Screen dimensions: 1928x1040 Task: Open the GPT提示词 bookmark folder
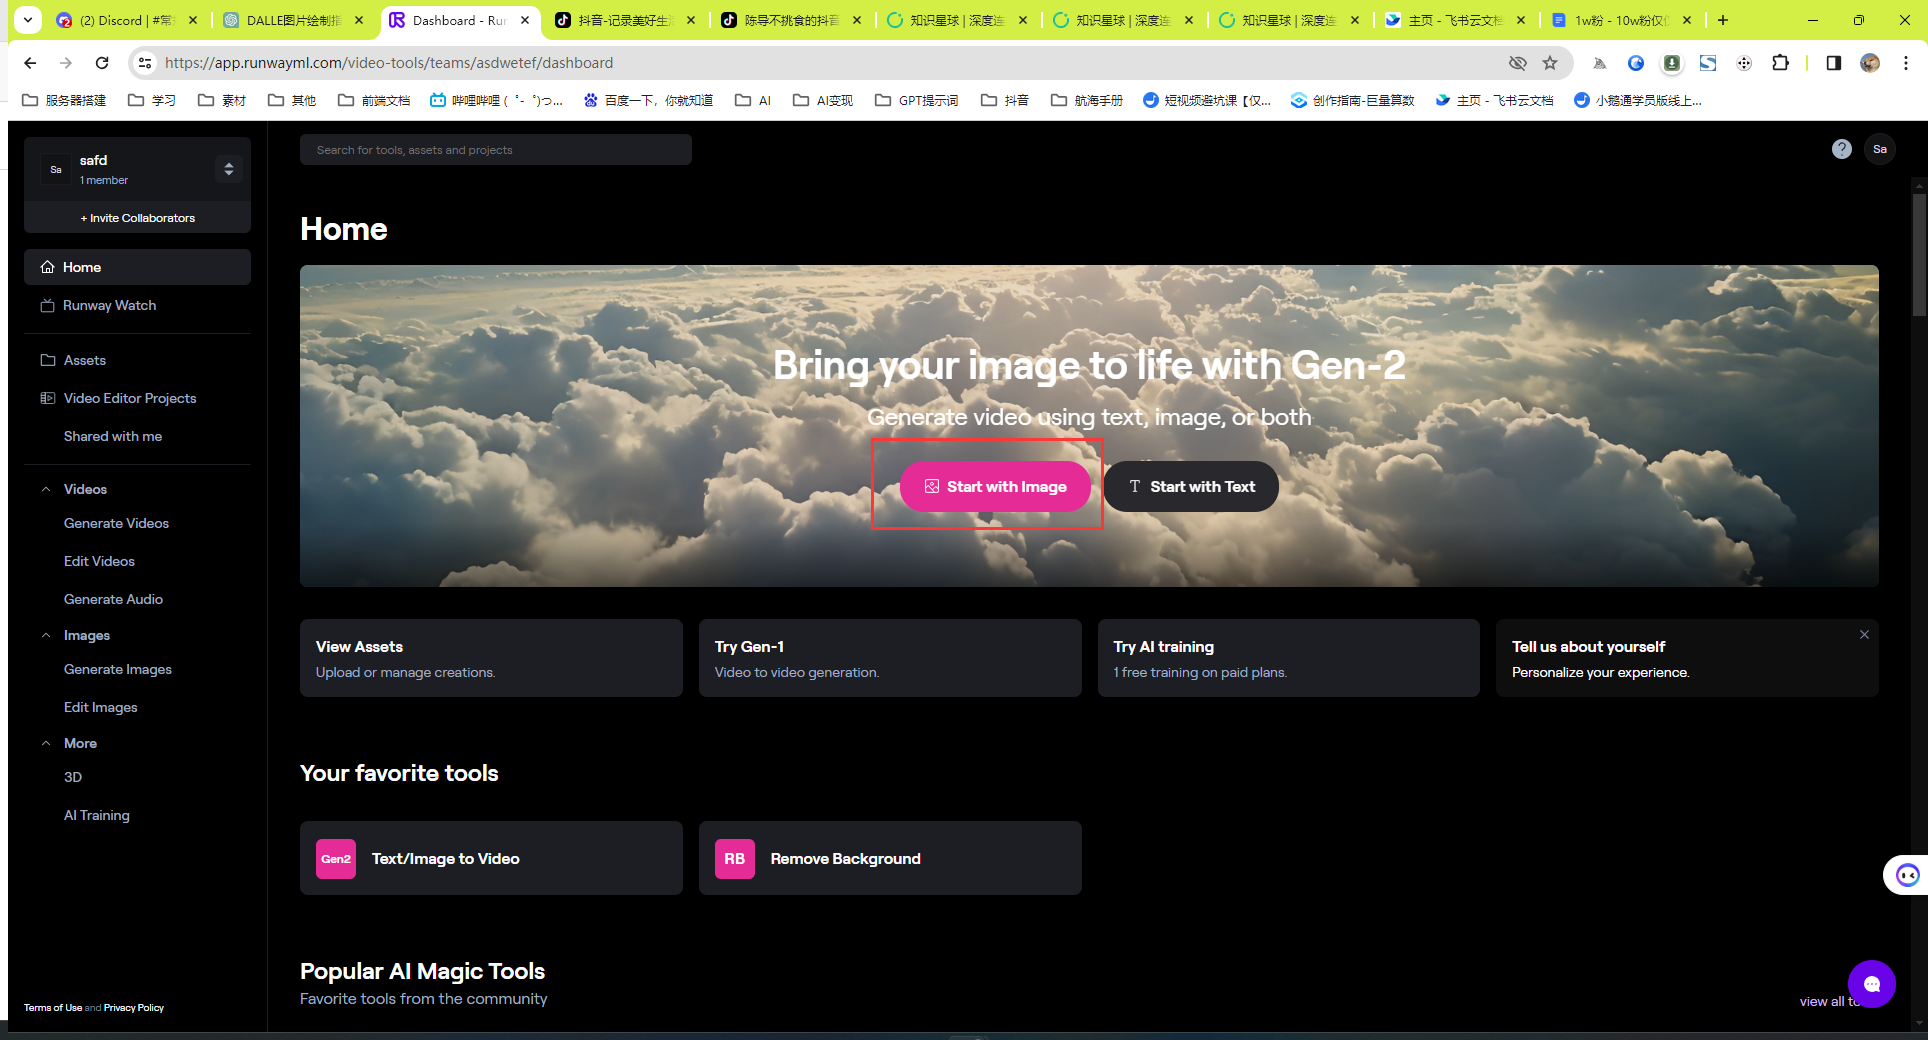click(917, 100)
